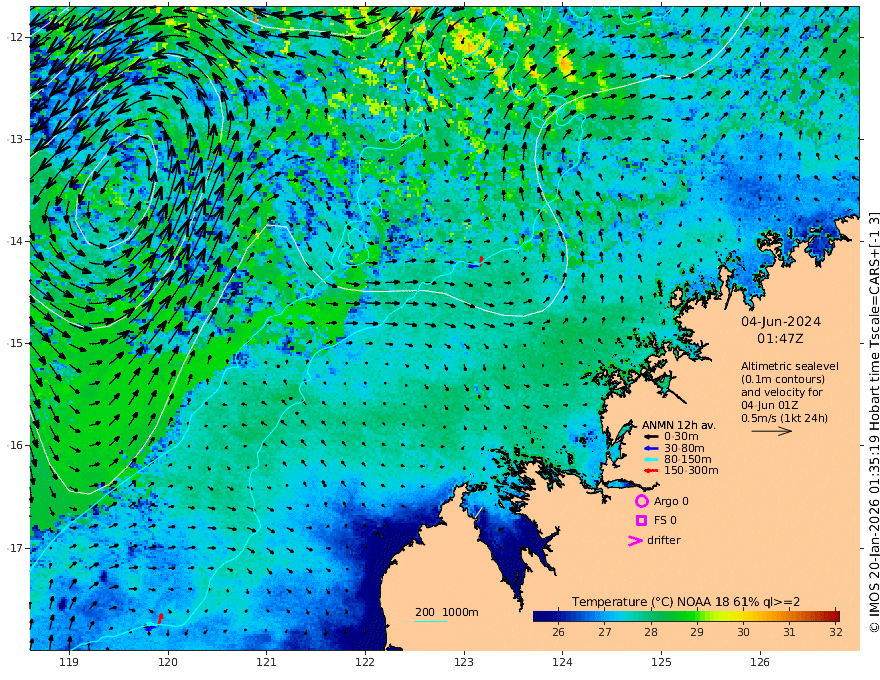Click longitude tick label 126
Viewport: 880px width, 680px height.
pyautogui.click(x=760, y=663)
